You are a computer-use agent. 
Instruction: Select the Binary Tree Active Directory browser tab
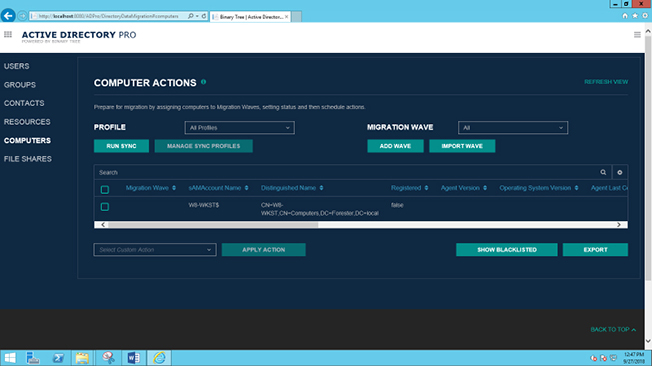[x=249, y=17]
